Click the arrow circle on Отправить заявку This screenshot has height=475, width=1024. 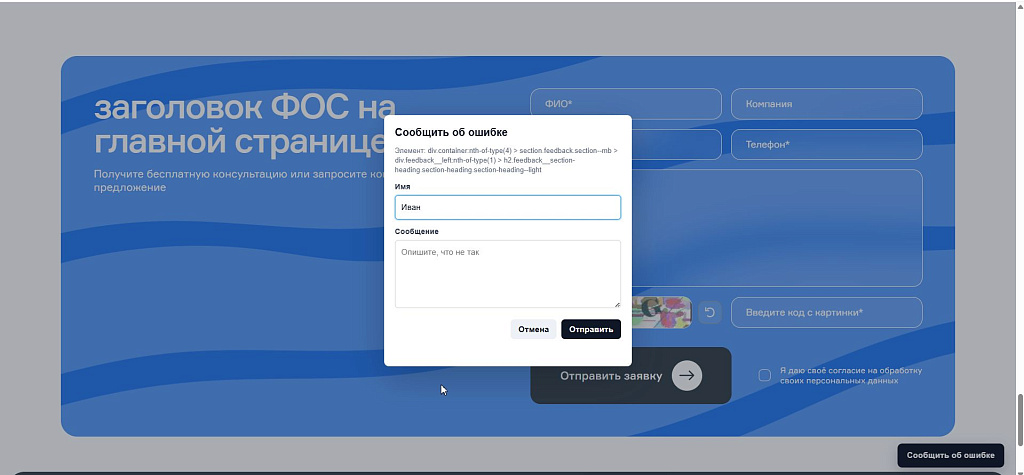pyautogui.click(x=686, y=376)
